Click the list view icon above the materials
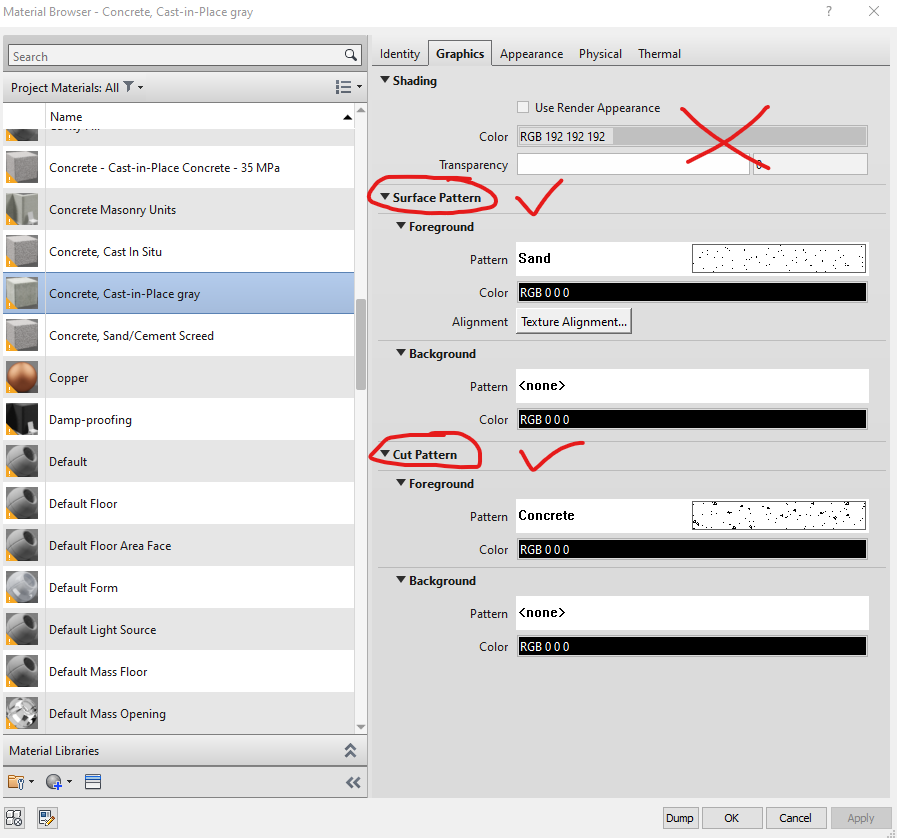897x838 pixels. [341, 87]
